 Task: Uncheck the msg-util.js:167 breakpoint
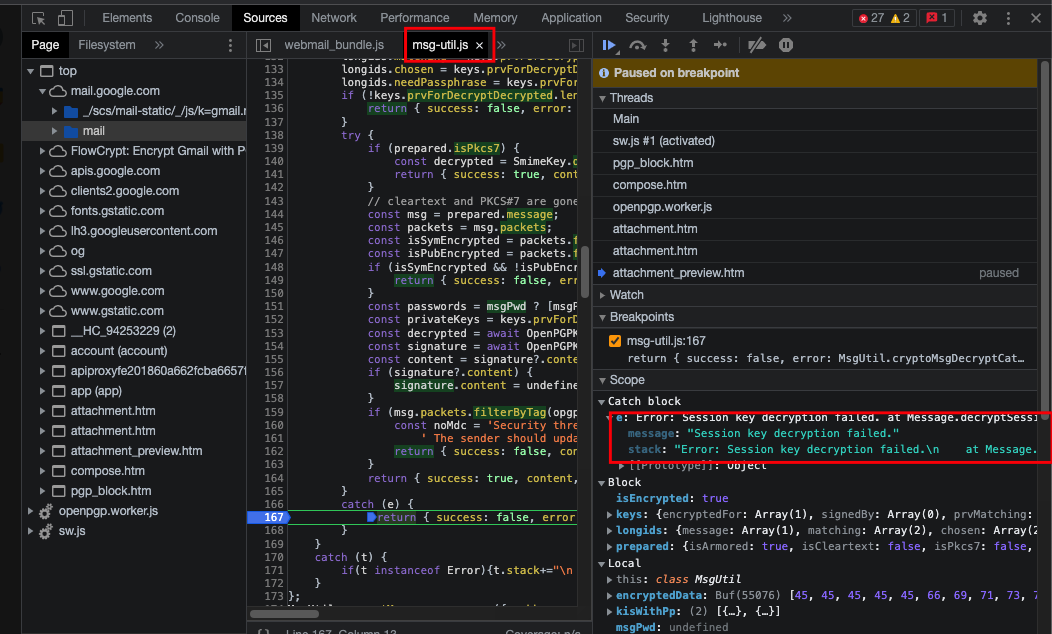point(614,339)
